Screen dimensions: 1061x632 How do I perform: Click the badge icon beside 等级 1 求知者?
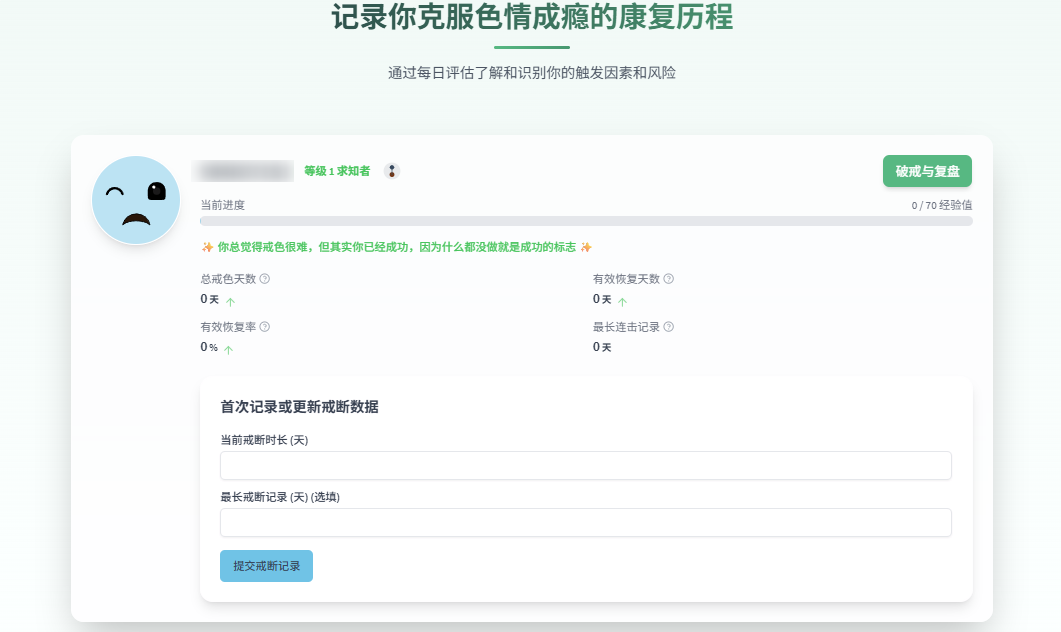tap(392, 171)
